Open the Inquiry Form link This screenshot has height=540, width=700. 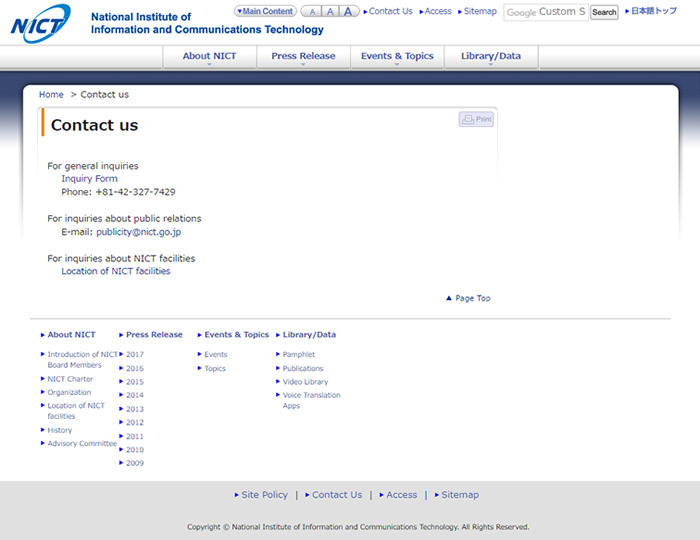tap(89, 179)
